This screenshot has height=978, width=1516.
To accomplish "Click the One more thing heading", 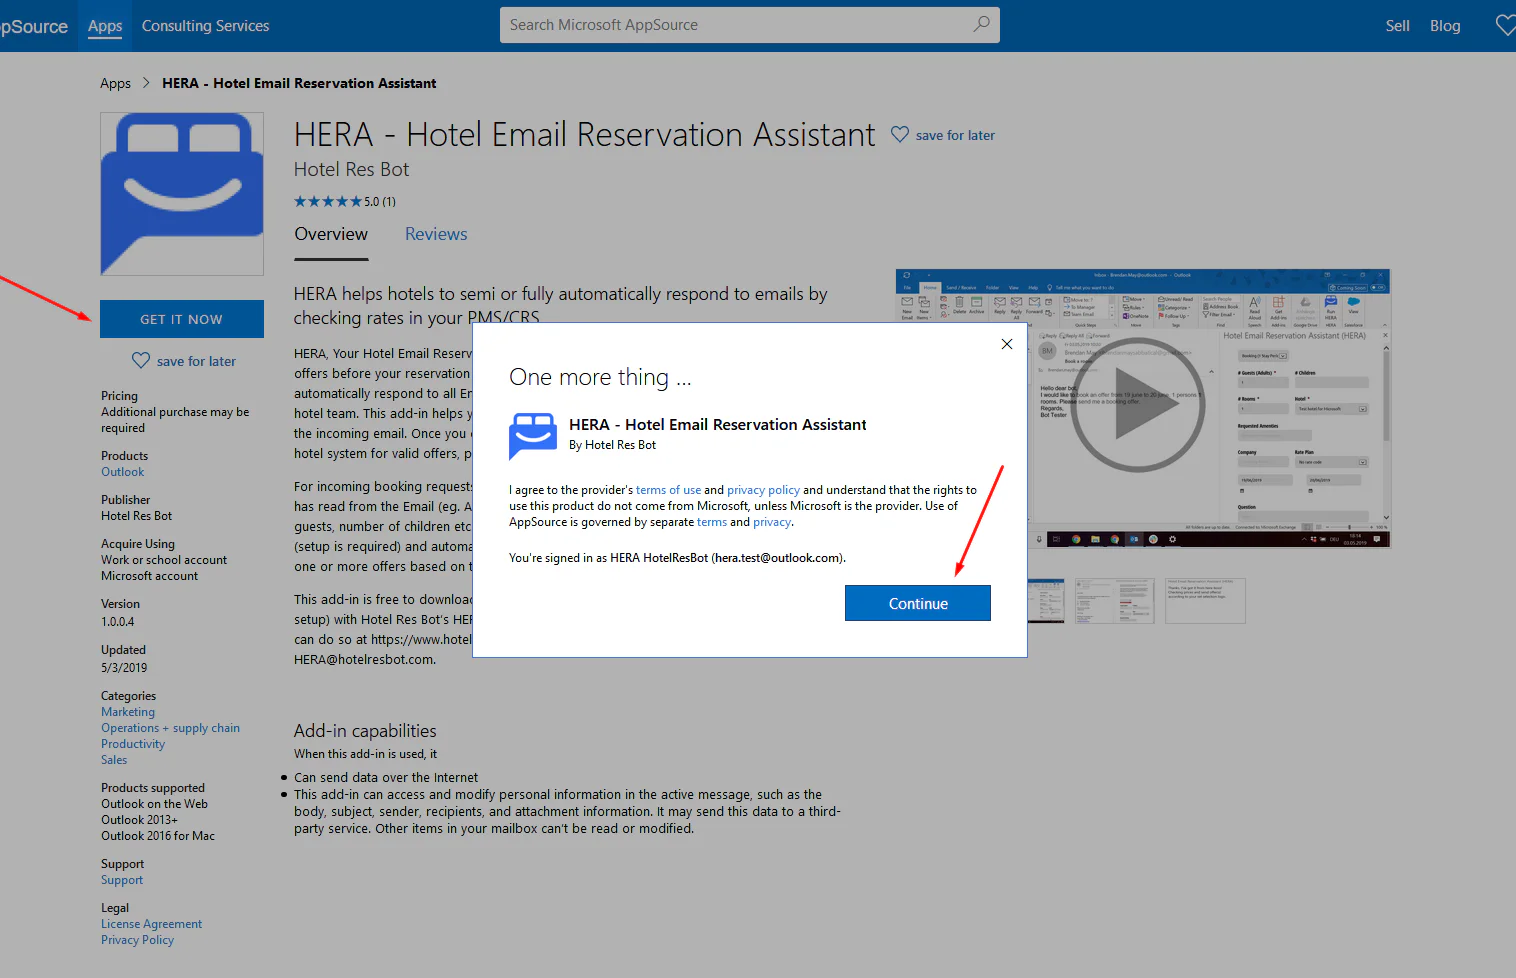I will (x=600, y=377).
